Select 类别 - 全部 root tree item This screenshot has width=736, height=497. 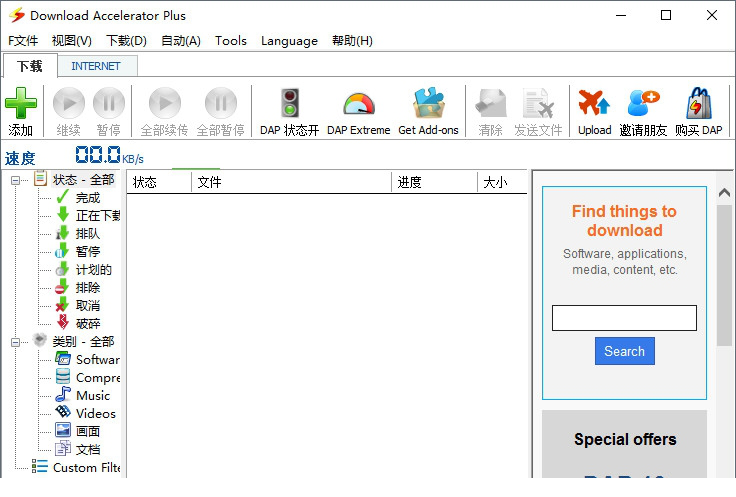pyautogui.click(x=84, y=342)
